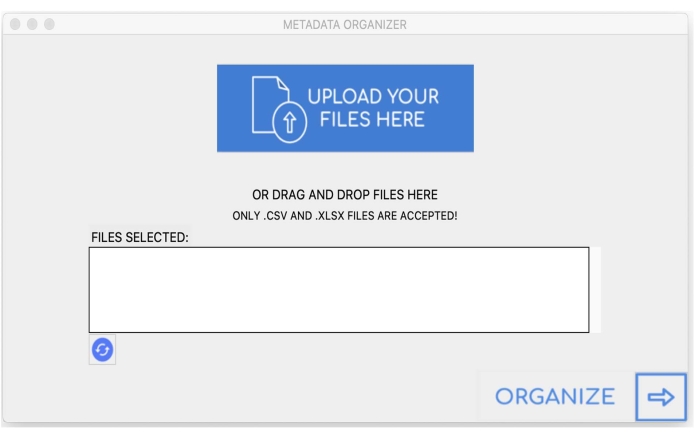Image resolution: width=694 pixels, height=438 pixels.
Task: Click the right arrow organize icon
Action: (x=661, y=397)
